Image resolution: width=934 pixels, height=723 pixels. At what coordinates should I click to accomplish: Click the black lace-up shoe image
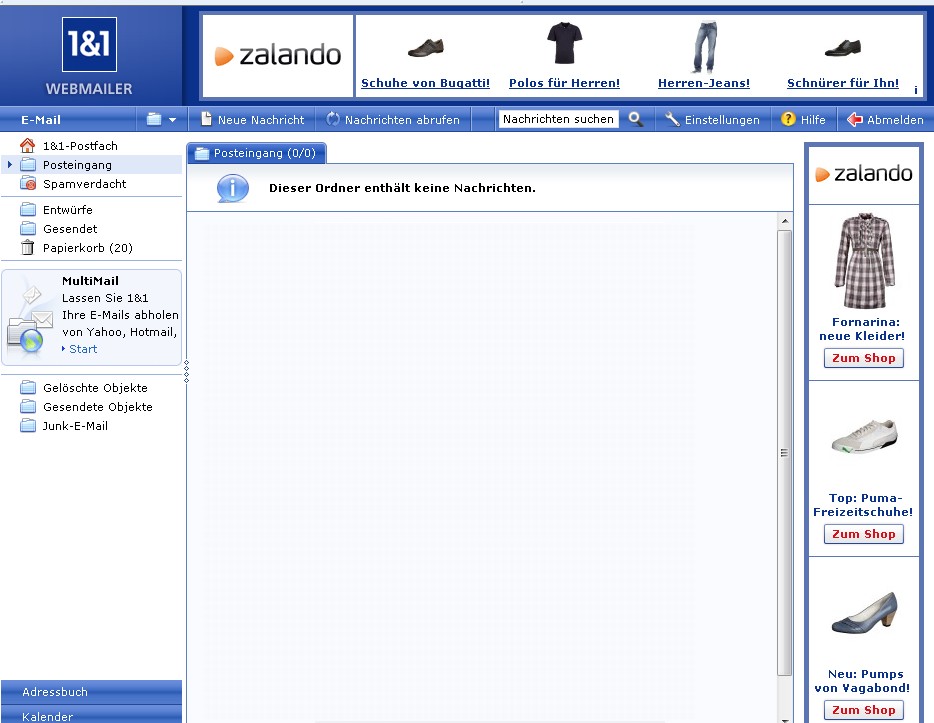(843, 48)
